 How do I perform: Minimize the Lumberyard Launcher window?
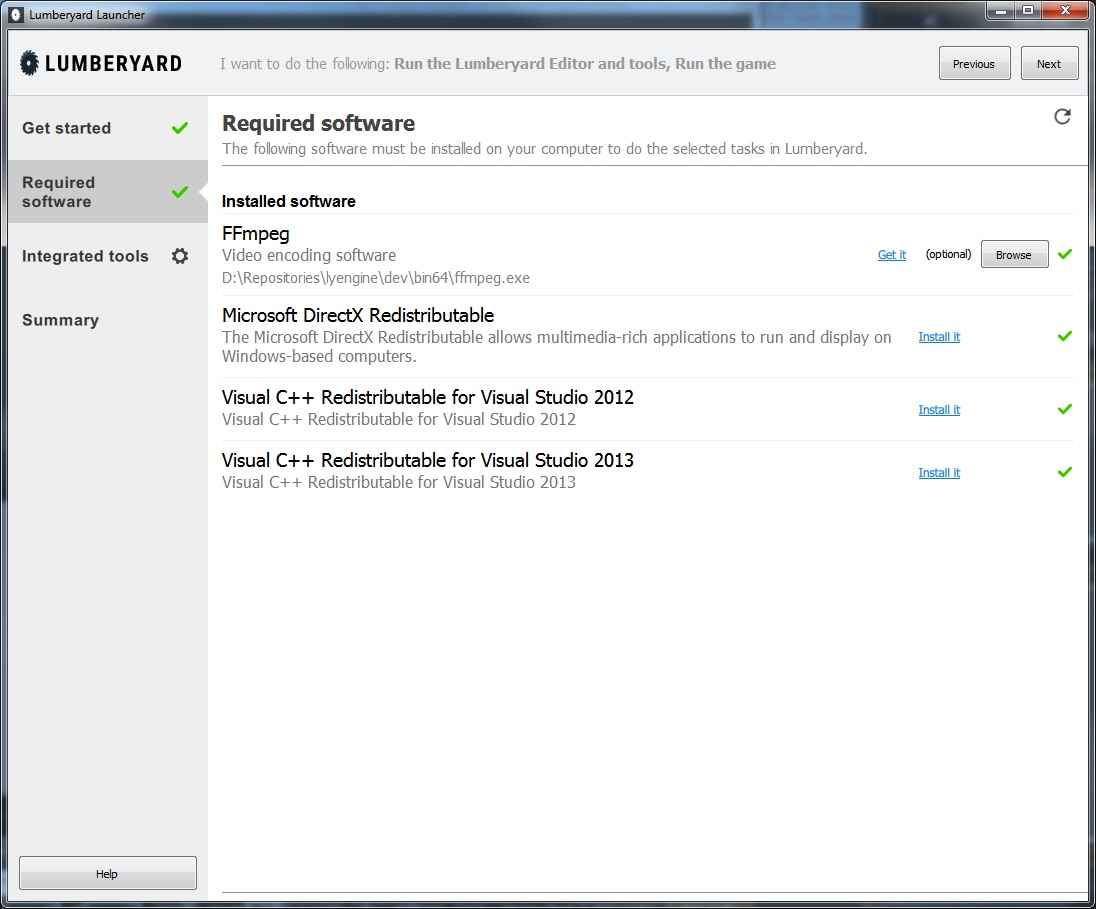click(1001, 10)
